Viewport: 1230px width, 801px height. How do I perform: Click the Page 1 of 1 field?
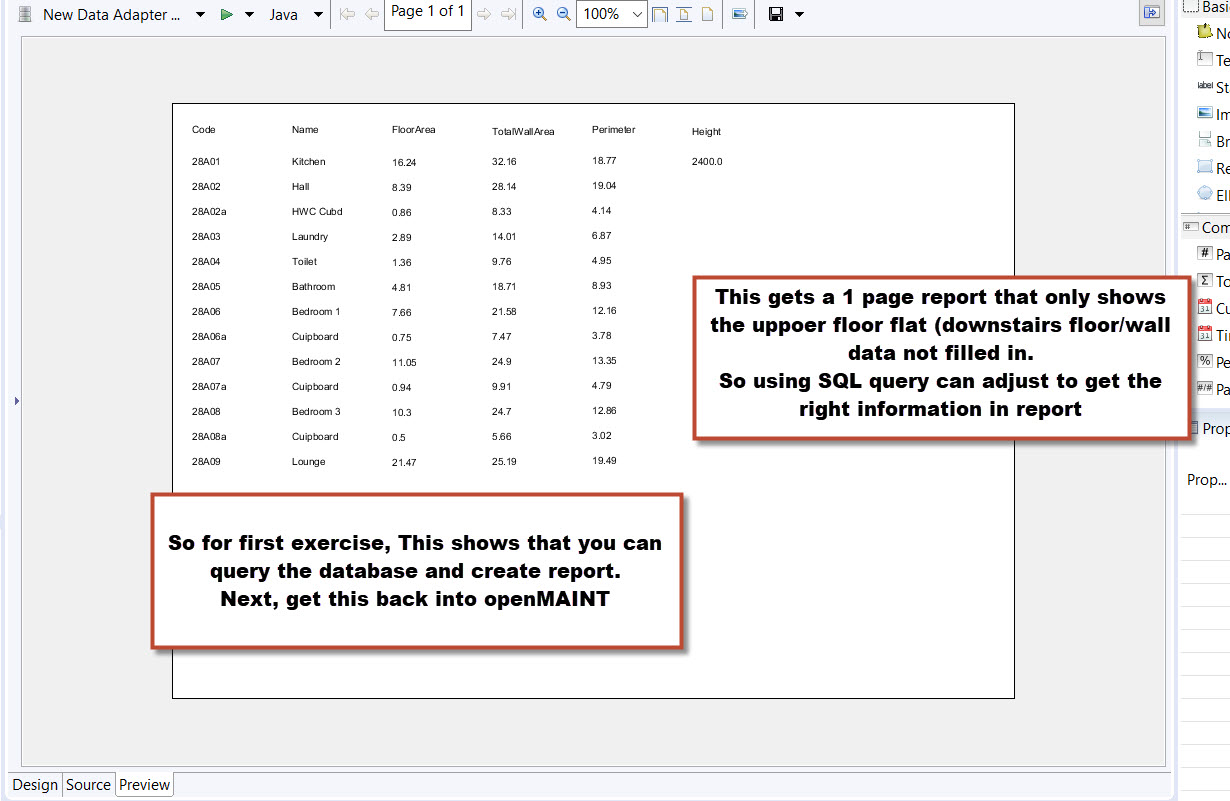[x=427, y=12]
